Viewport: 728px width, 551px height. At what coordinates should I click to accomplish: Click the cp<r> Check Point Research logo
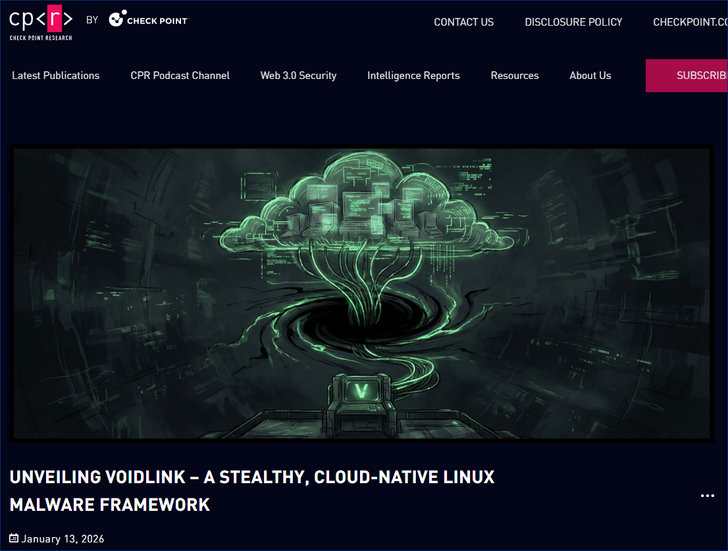[41, 23]
